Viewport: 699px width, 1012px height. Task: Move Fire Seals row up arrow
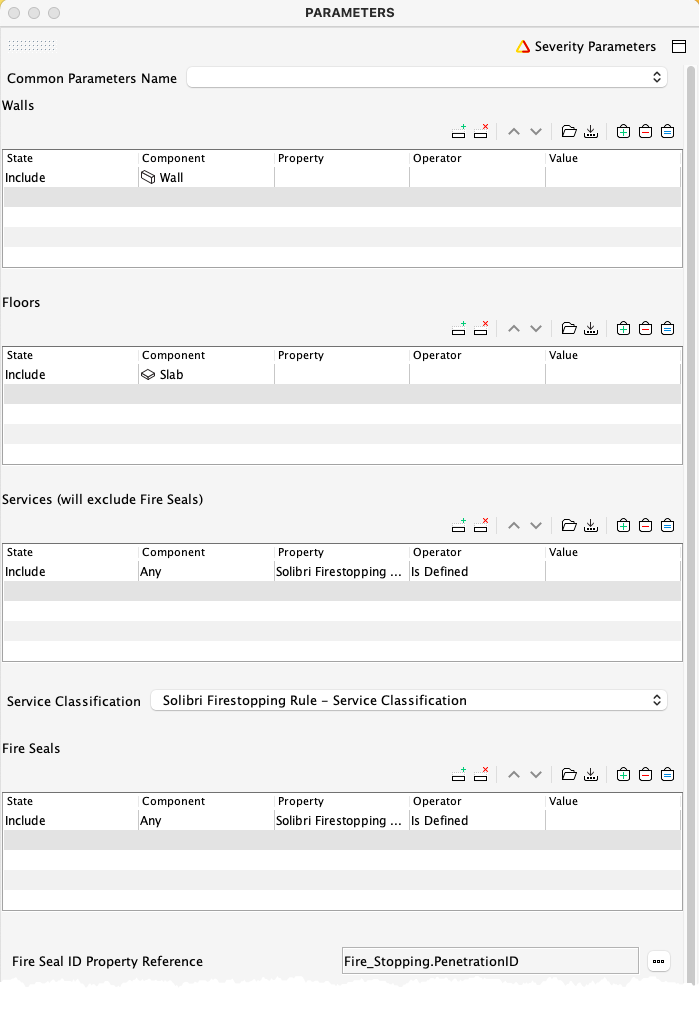514,774
